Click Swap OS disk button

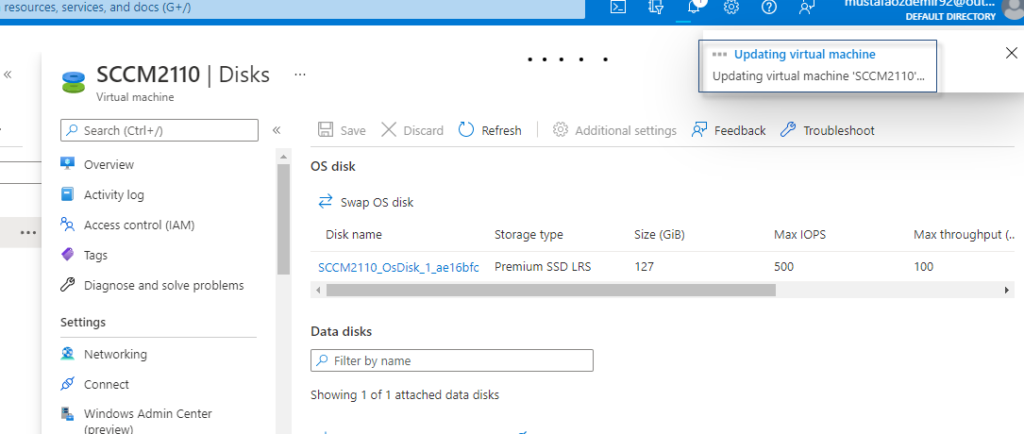[366, 202]
